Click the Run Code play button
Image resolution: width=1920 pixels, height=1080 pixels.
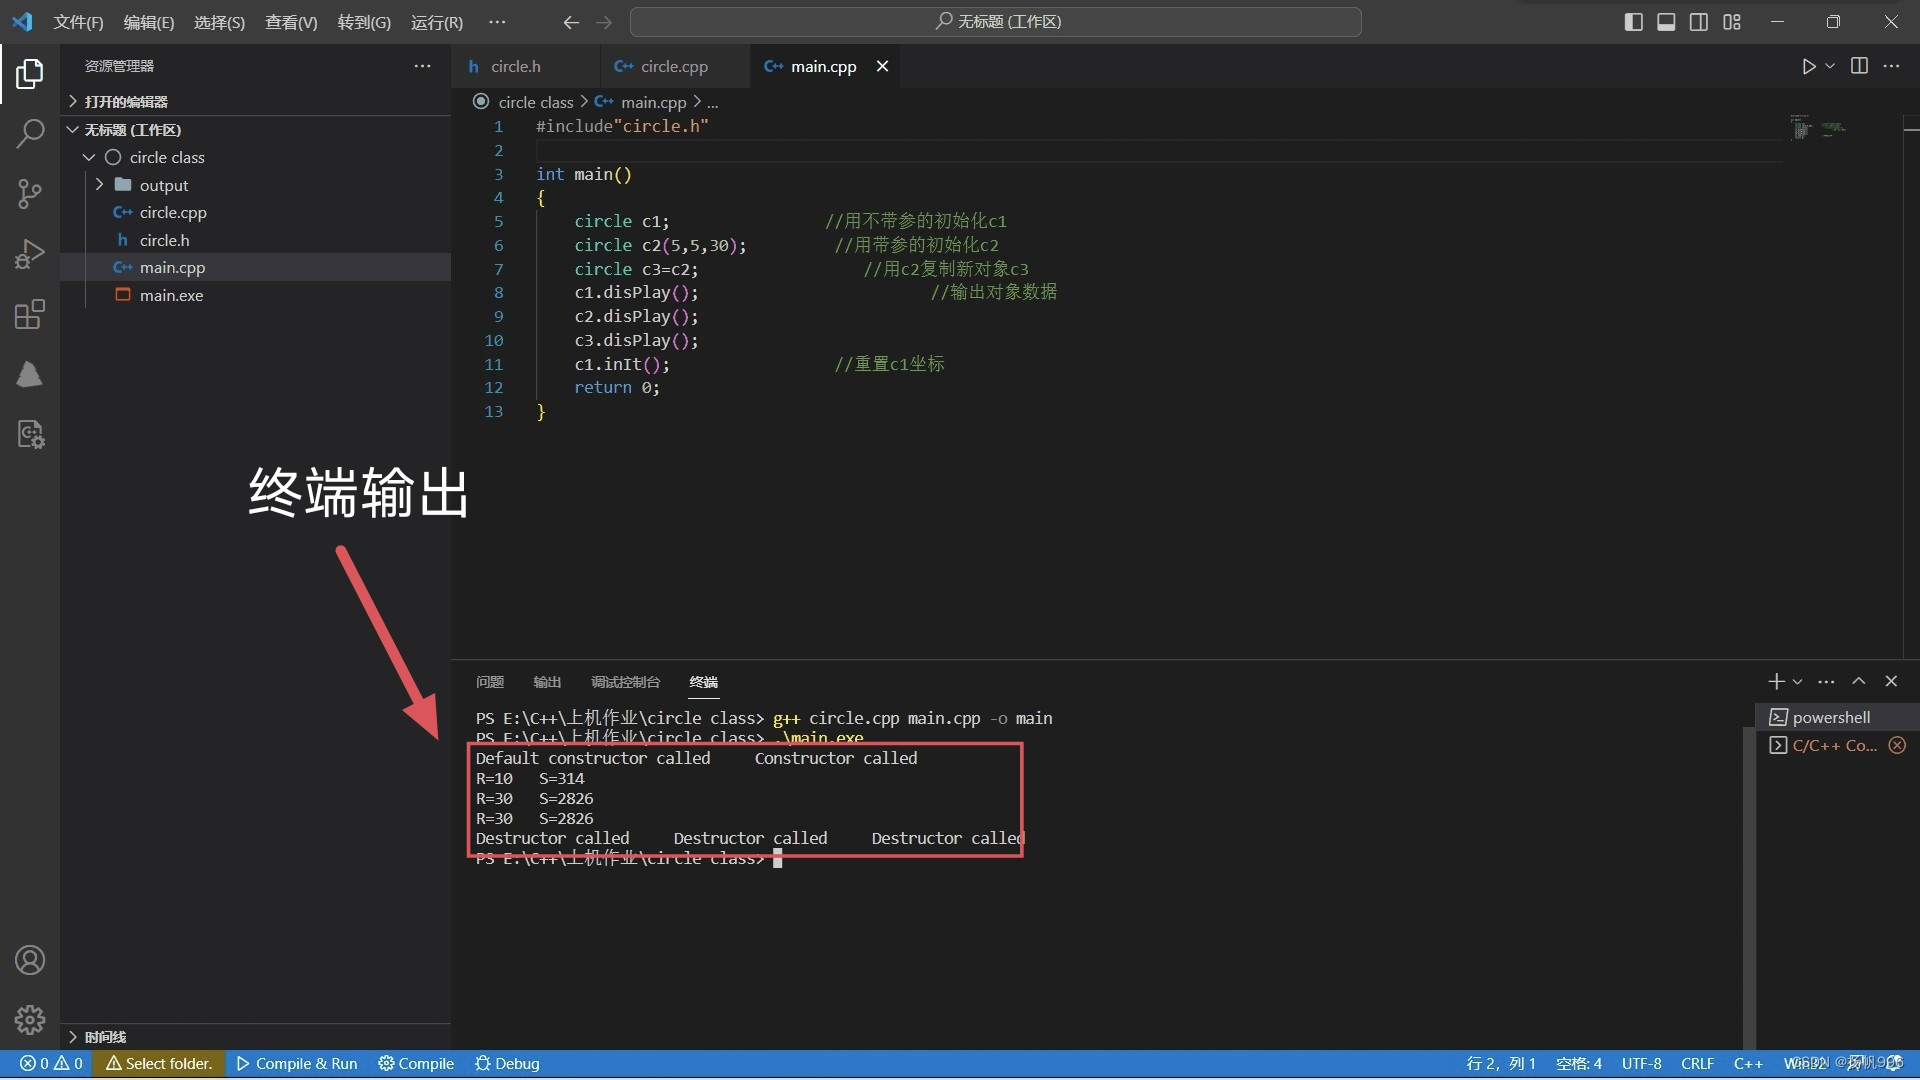click(1808, 66)
